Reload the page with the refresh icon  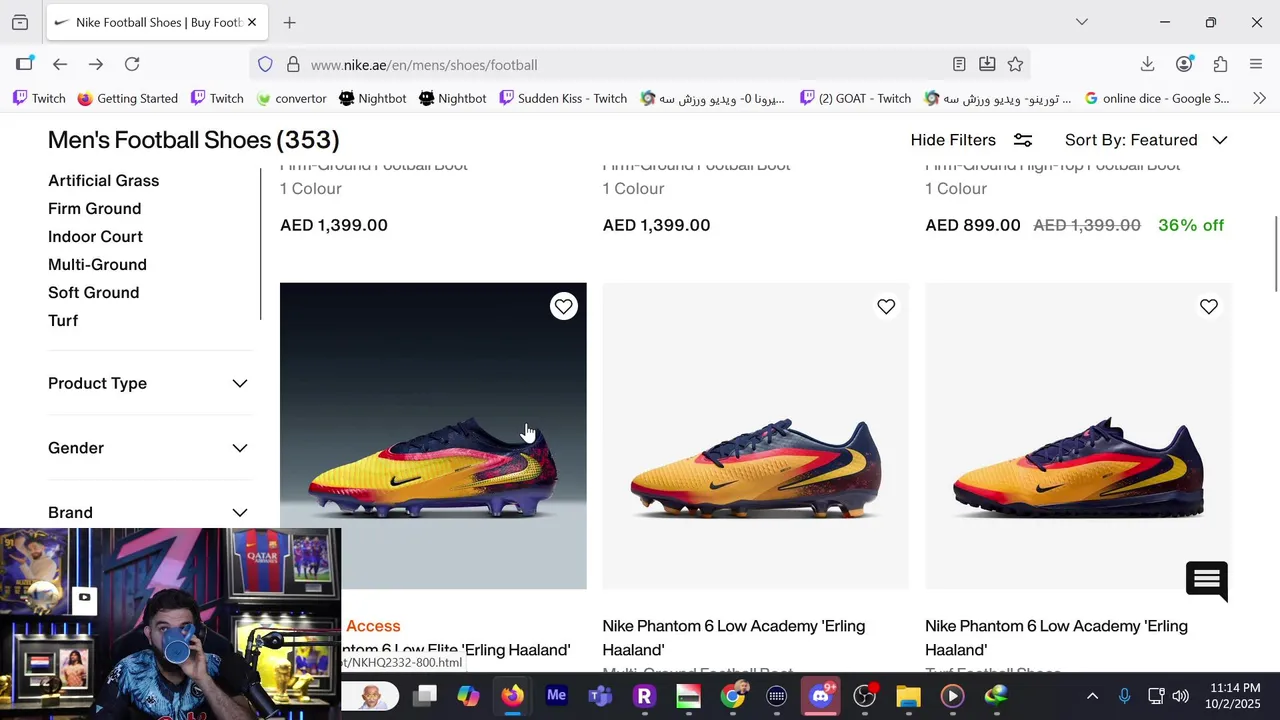pyautogui.click(x=132, y=64)
